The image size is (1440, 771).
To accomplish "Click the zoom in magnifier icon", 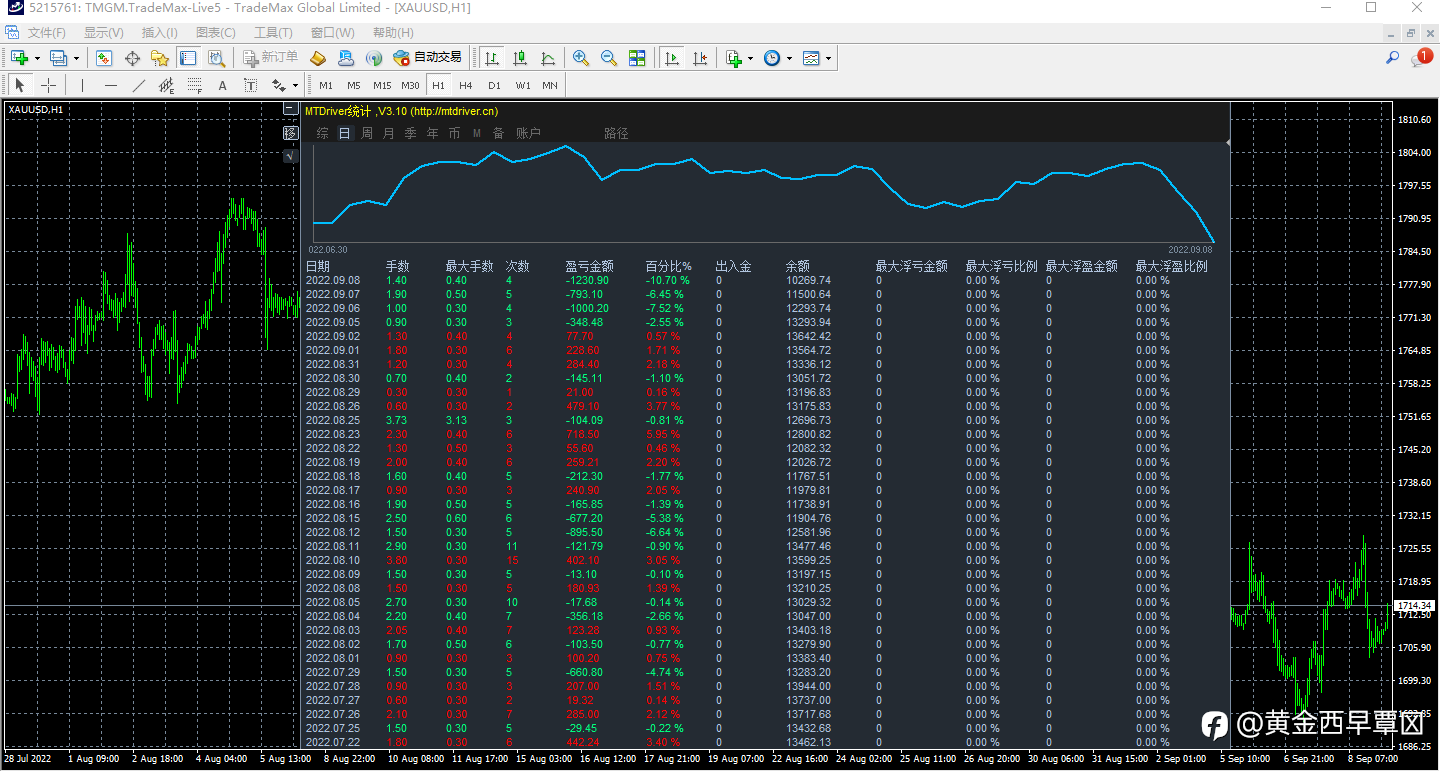I will tap(581, 58).
